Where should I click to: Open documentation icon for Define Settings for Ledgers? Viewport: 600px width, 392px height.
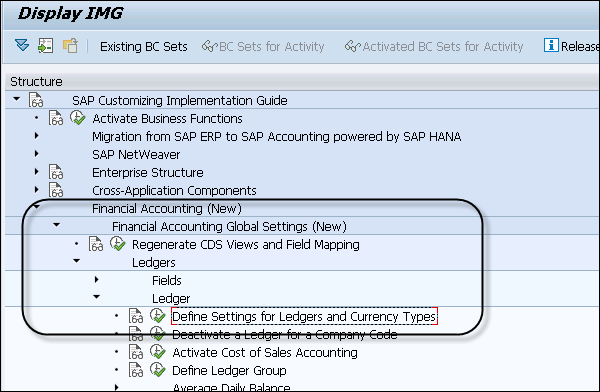[x=136, y=316]
